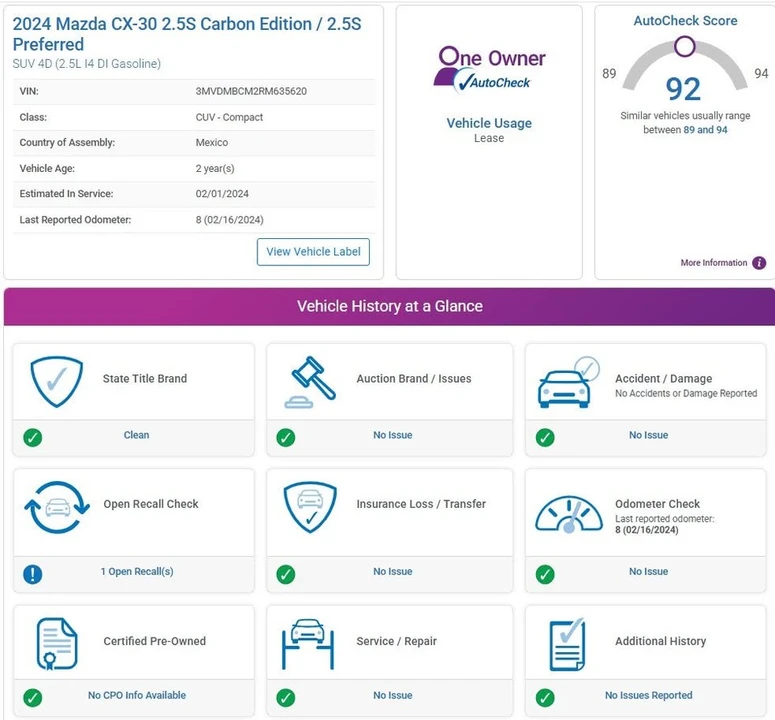This screenshot has height=720, width=775.
Task: Click green check in Odometer Check card
Action: click(x=545, y=574)
